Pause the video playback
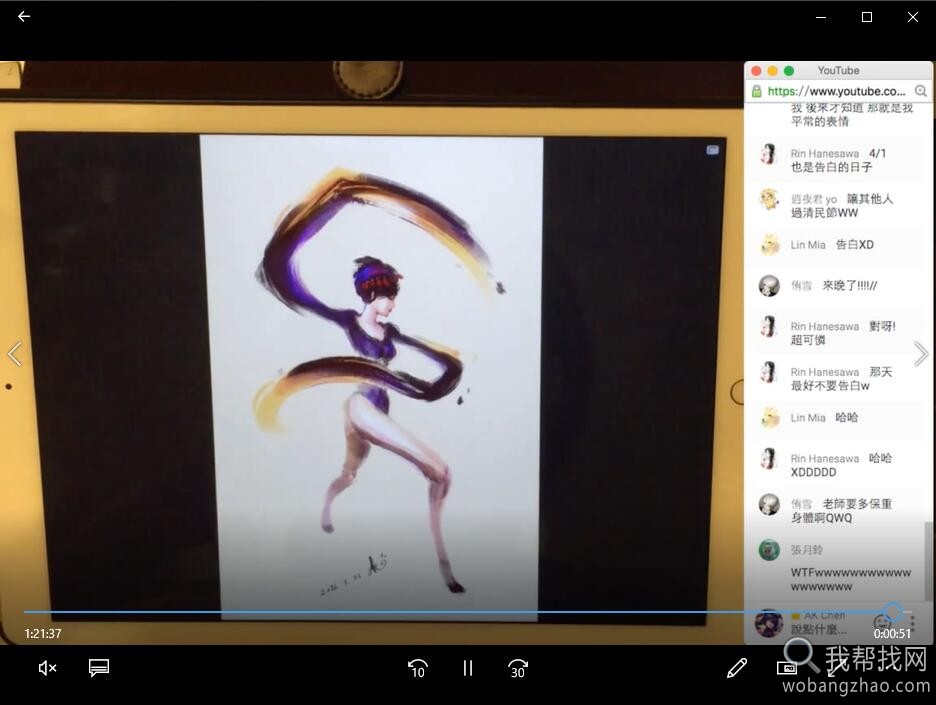This screenshot has width=936, height=705. (x=468, y=668)
